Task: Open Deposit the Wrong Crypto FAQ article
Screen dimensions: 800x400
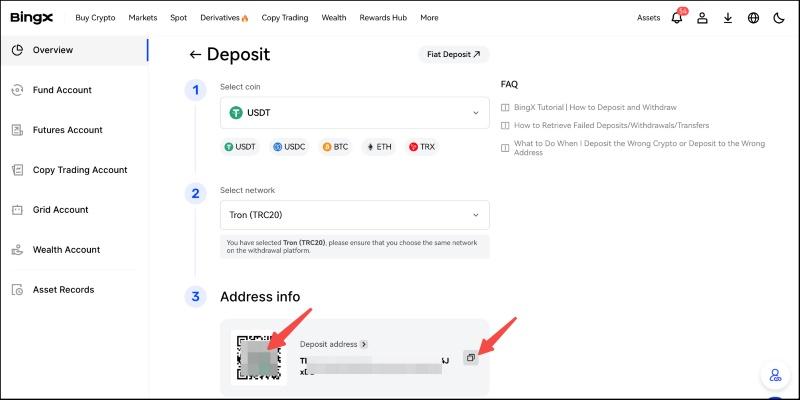Action: [639, 148]
